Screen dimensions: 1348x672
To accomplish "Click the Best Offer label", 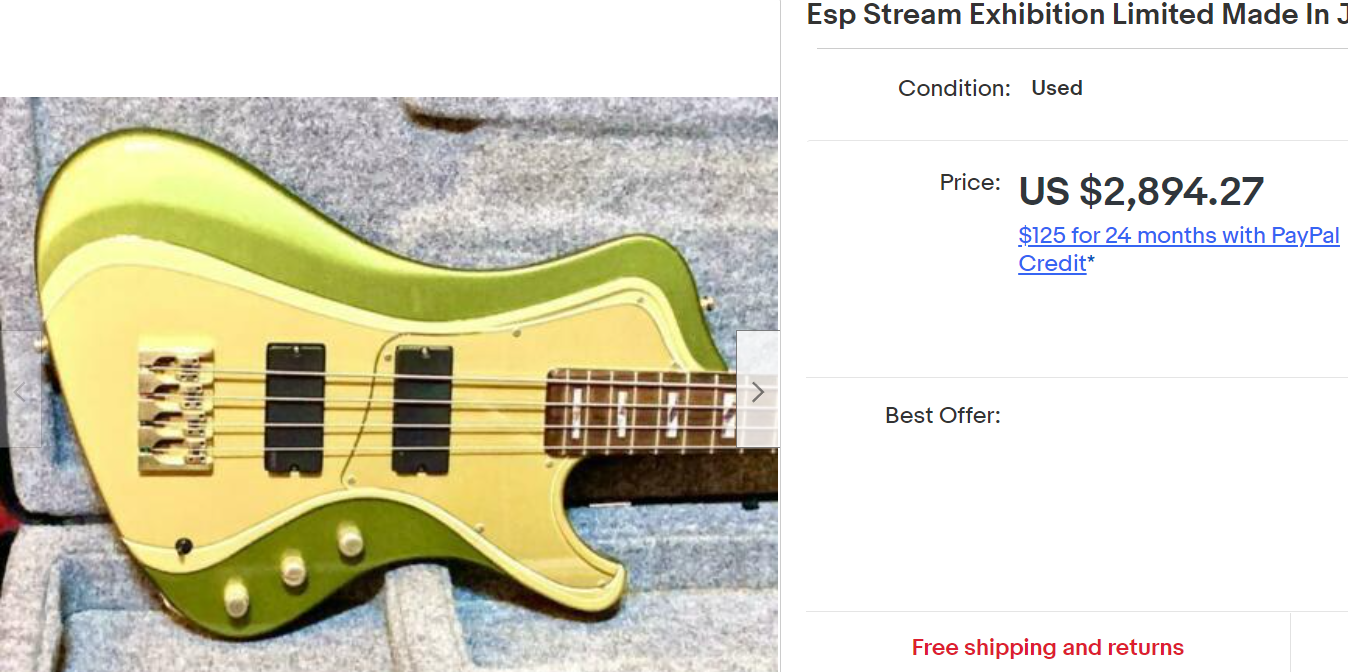I will pyautogui.click(x=943, y=415).
